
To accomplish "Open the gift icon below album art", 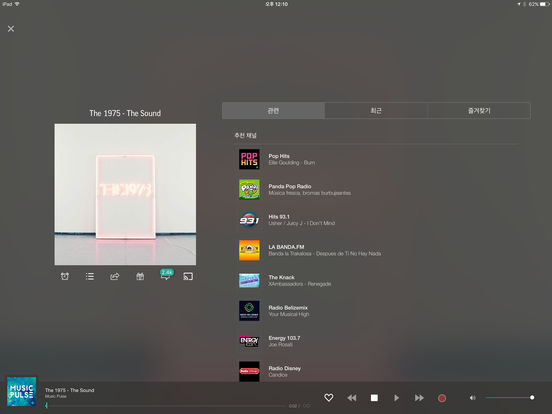I will (x=140, y=276).
